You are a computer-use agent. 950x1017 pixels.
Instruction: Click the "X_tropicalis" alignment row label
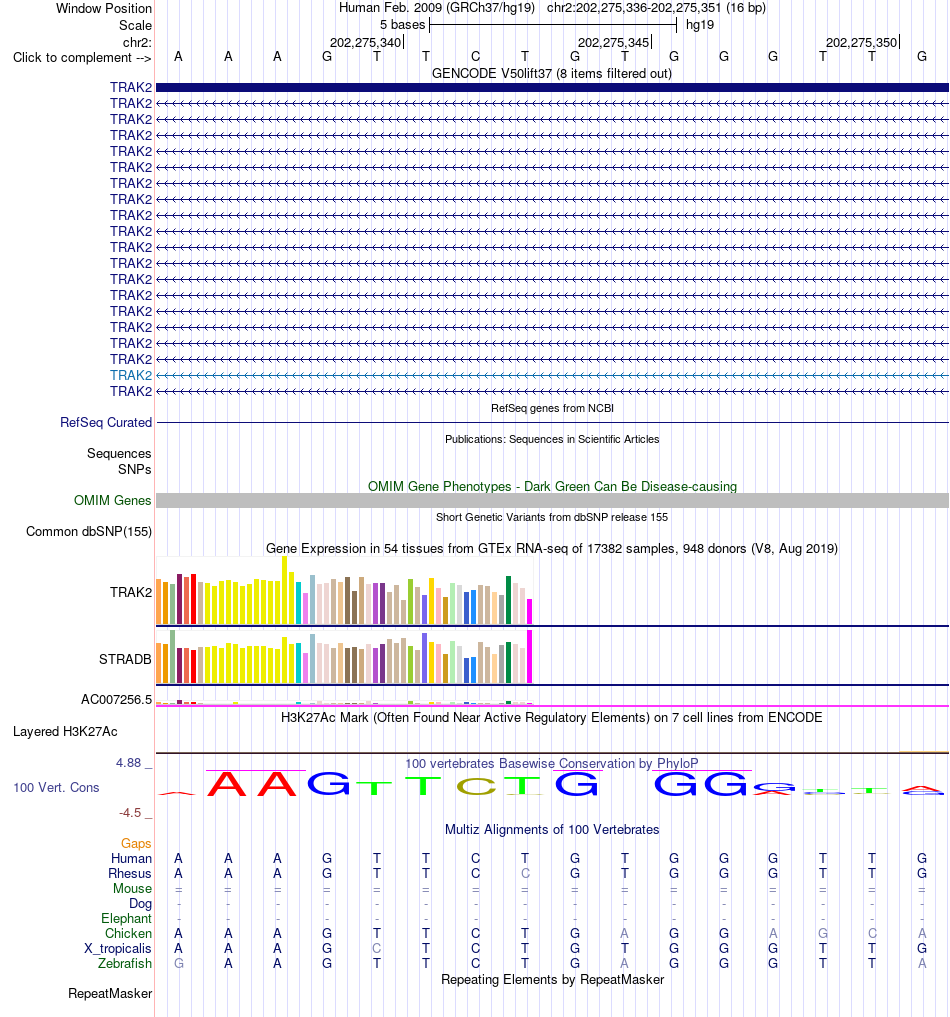tap(117, 948)
